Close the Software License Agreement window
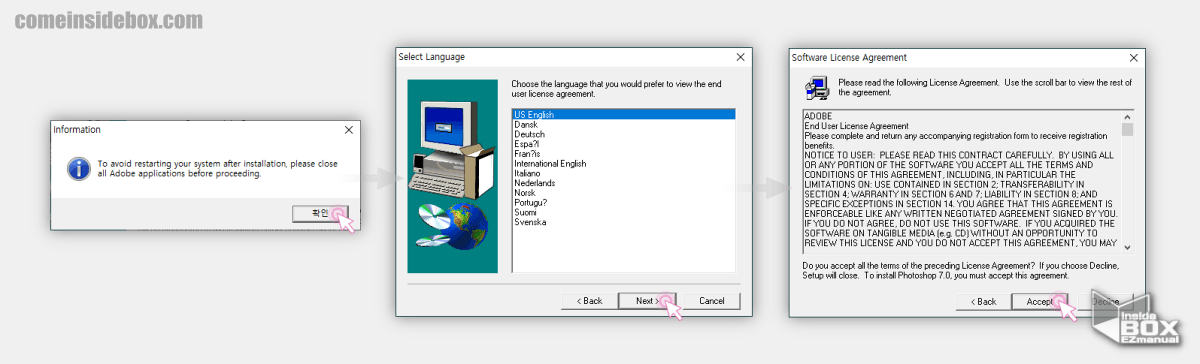This screenshot has width=1200, height=364. coord(1133,57)
